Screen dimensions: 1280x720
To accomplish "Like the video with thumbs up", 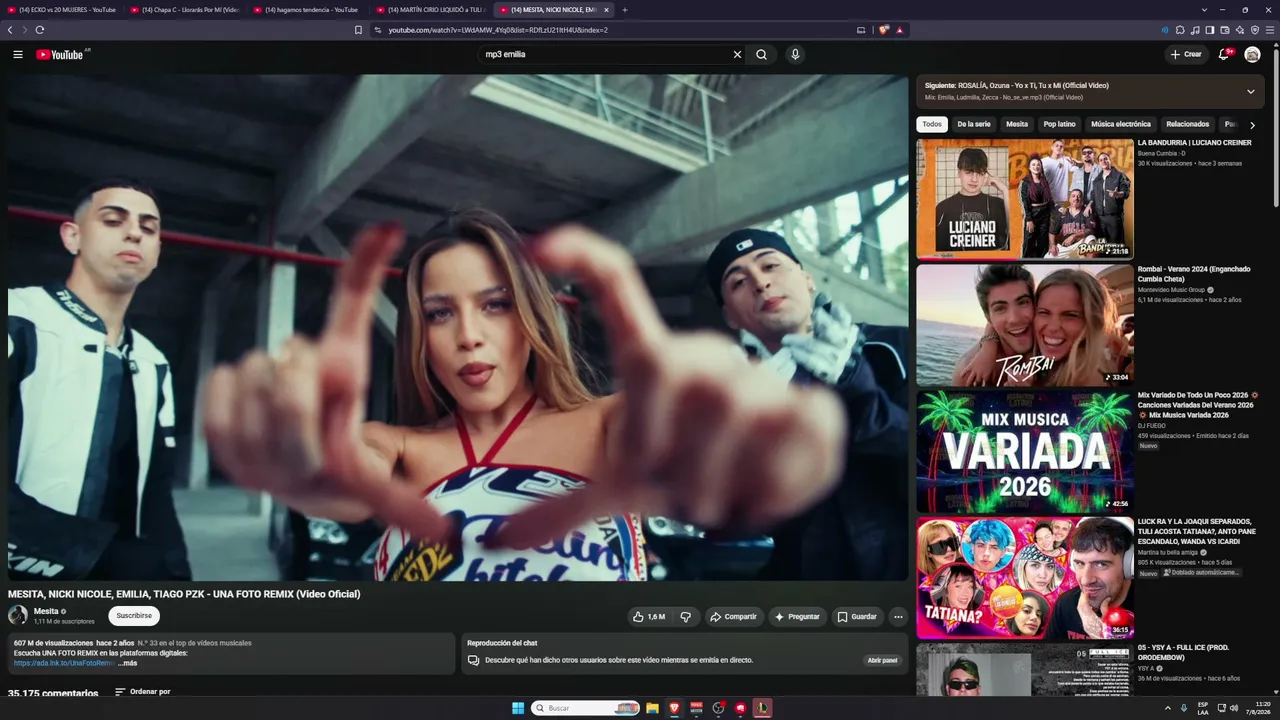I will [648, 617].
